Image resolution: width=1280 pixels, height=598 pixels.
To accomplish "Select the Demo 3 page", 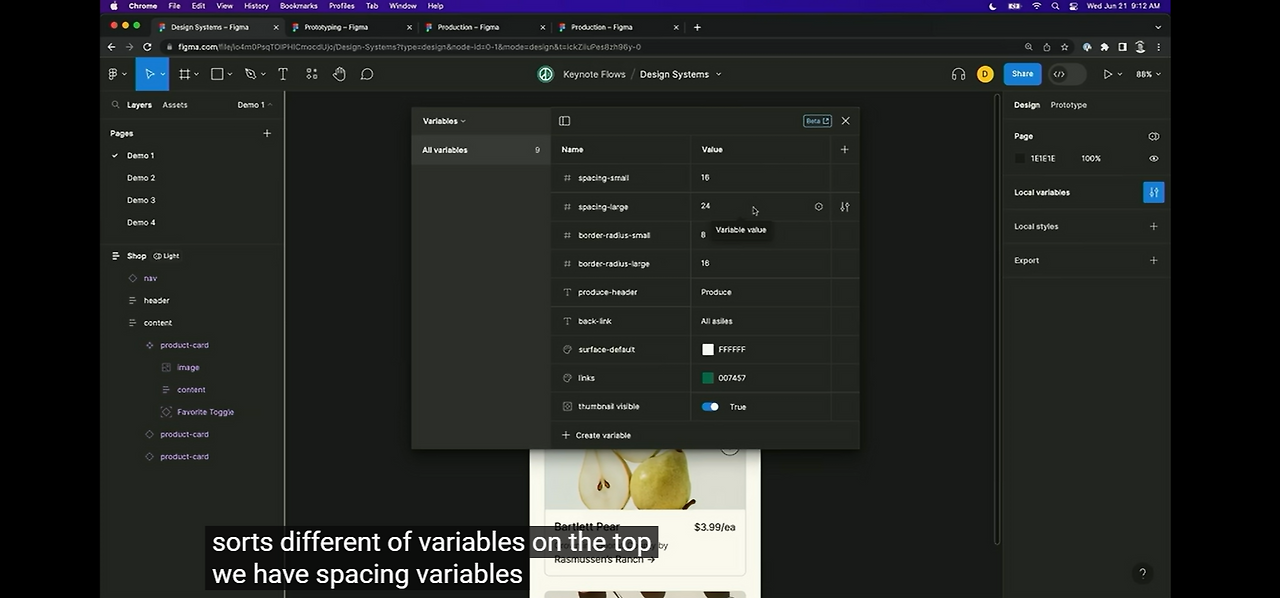I will [x=141, y=200].
